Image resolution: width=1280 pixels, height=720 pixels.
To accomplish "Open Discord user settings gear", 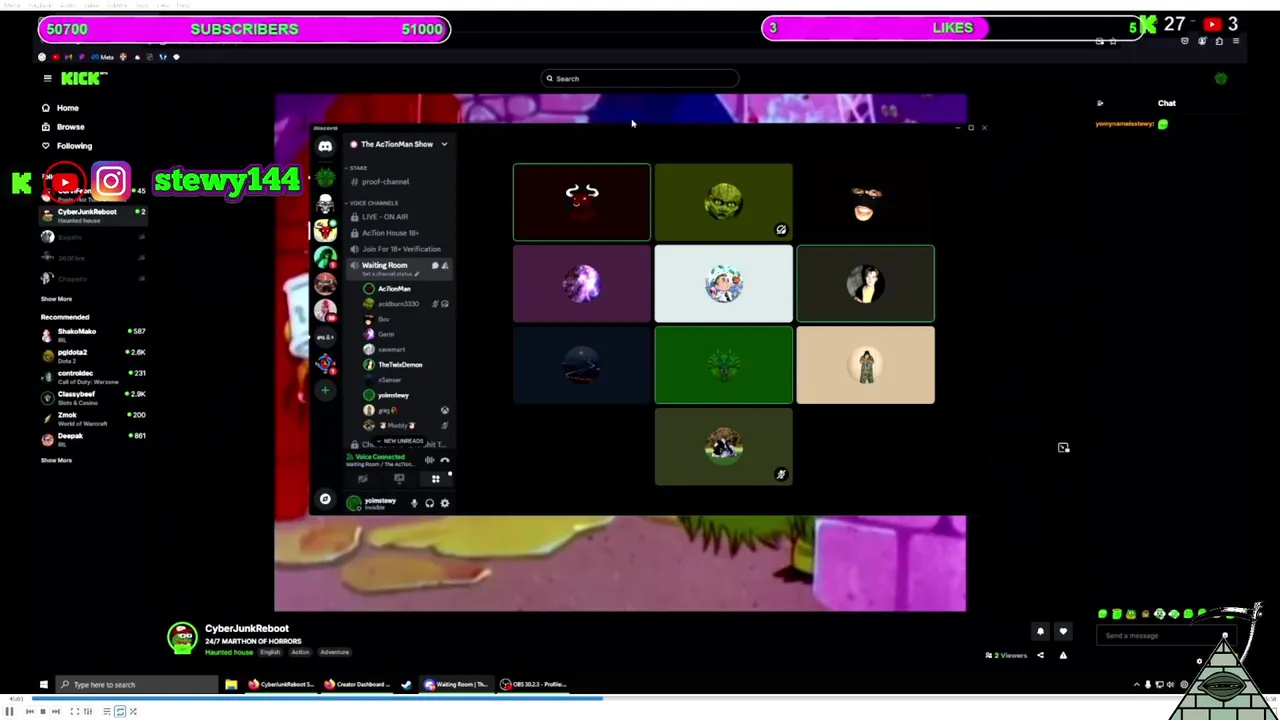I will click(x=445, y=503).
